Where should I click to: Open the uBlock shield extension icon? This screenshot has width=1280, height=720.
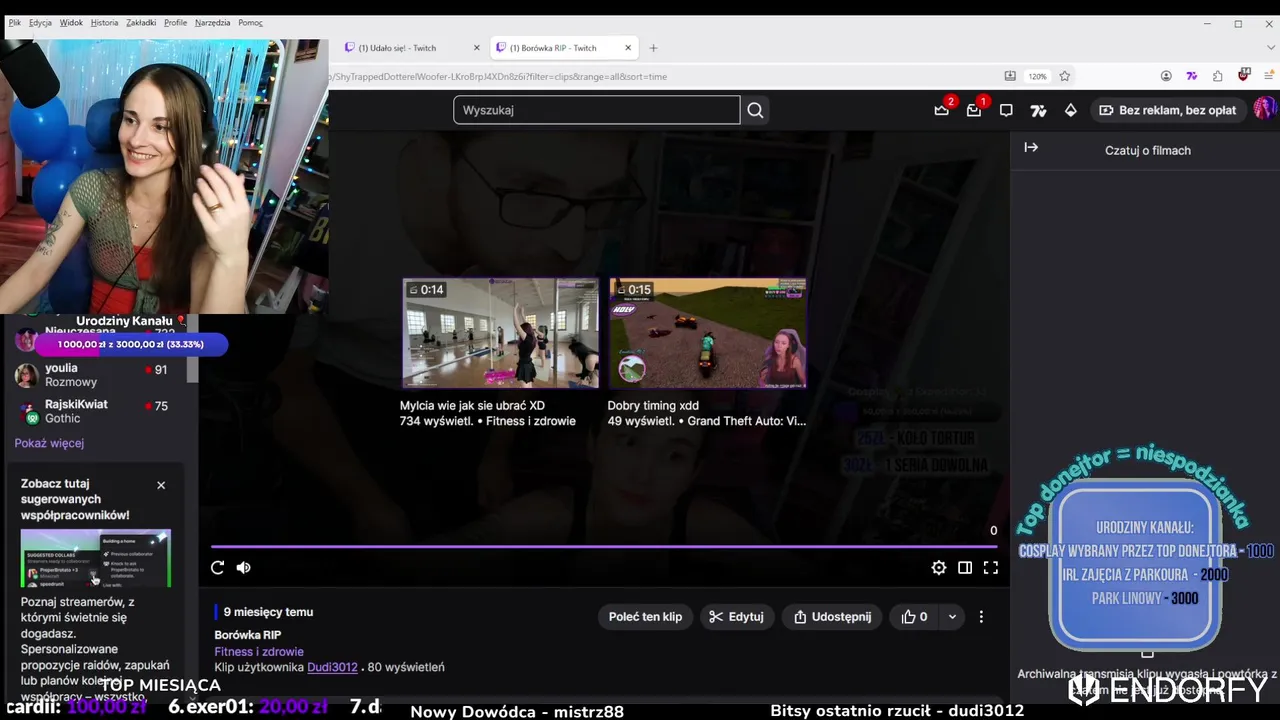[x=1244, y=75]
